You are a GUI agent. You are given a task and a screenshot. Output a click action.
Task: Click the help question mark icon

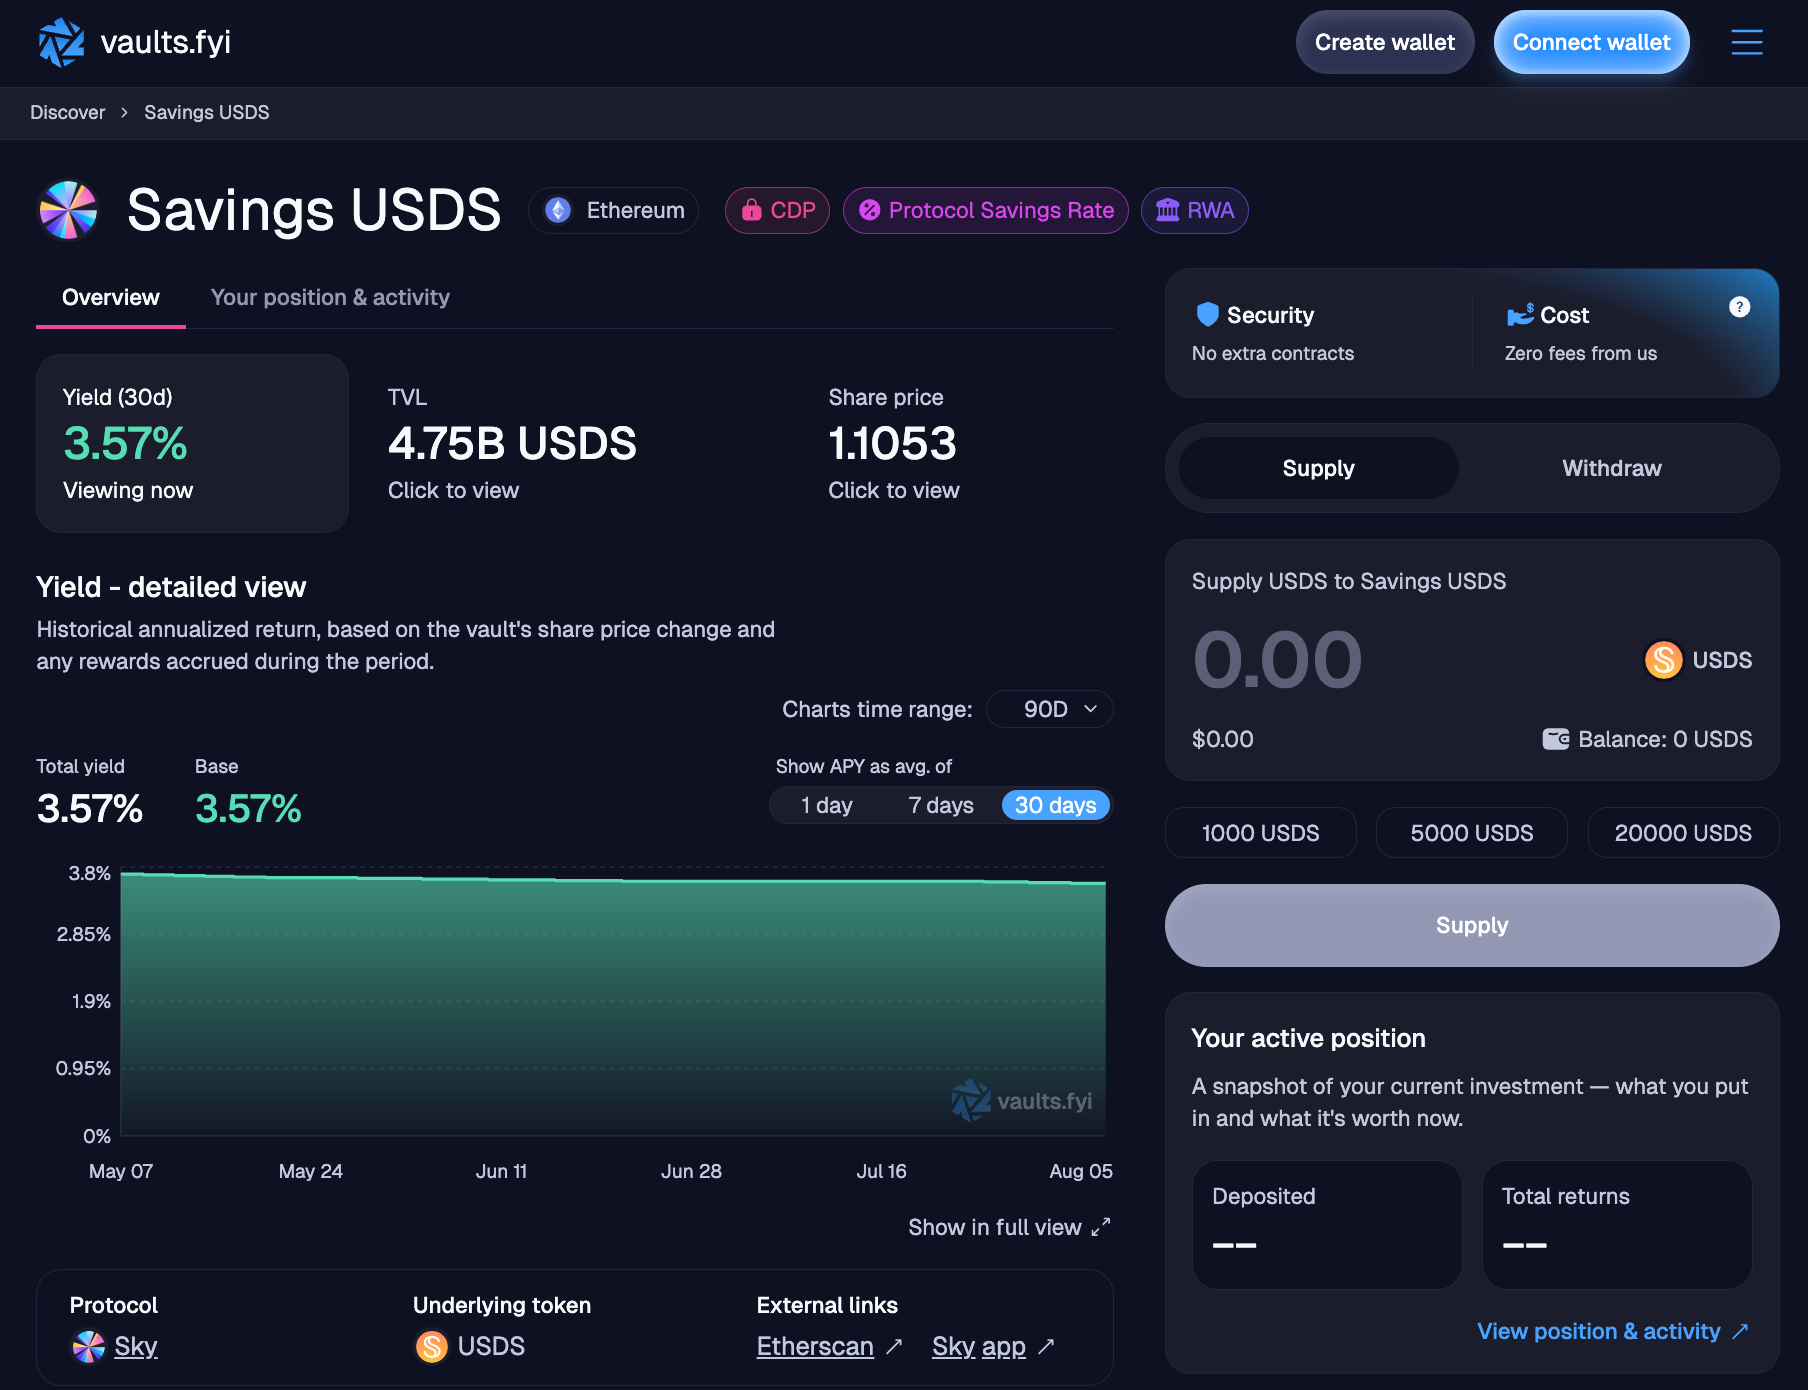[x=1739, y=307]
